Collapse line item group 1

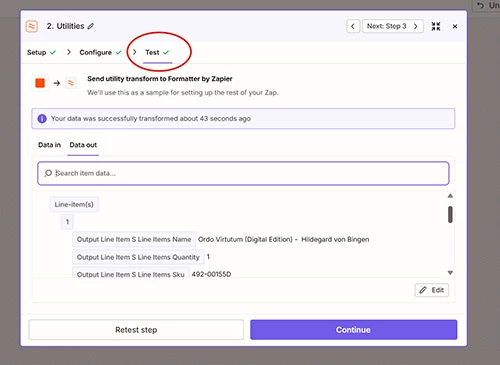(67, 222)
